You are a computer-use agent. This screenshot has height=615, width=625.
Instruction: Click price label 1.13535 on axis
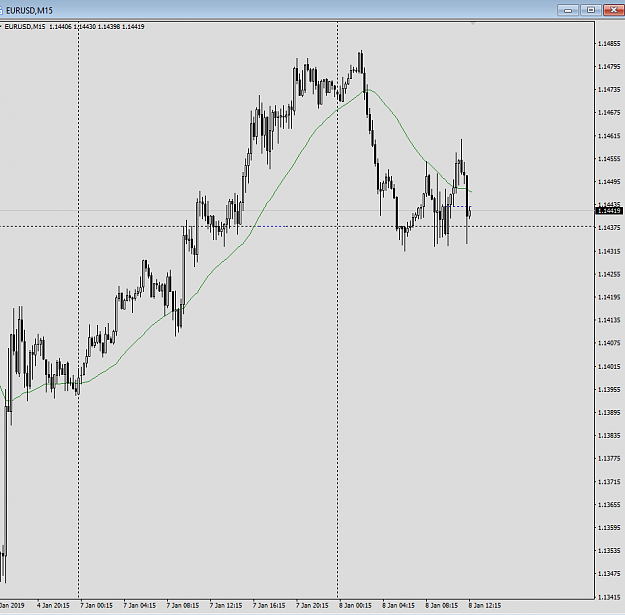(x=609, y=550)
